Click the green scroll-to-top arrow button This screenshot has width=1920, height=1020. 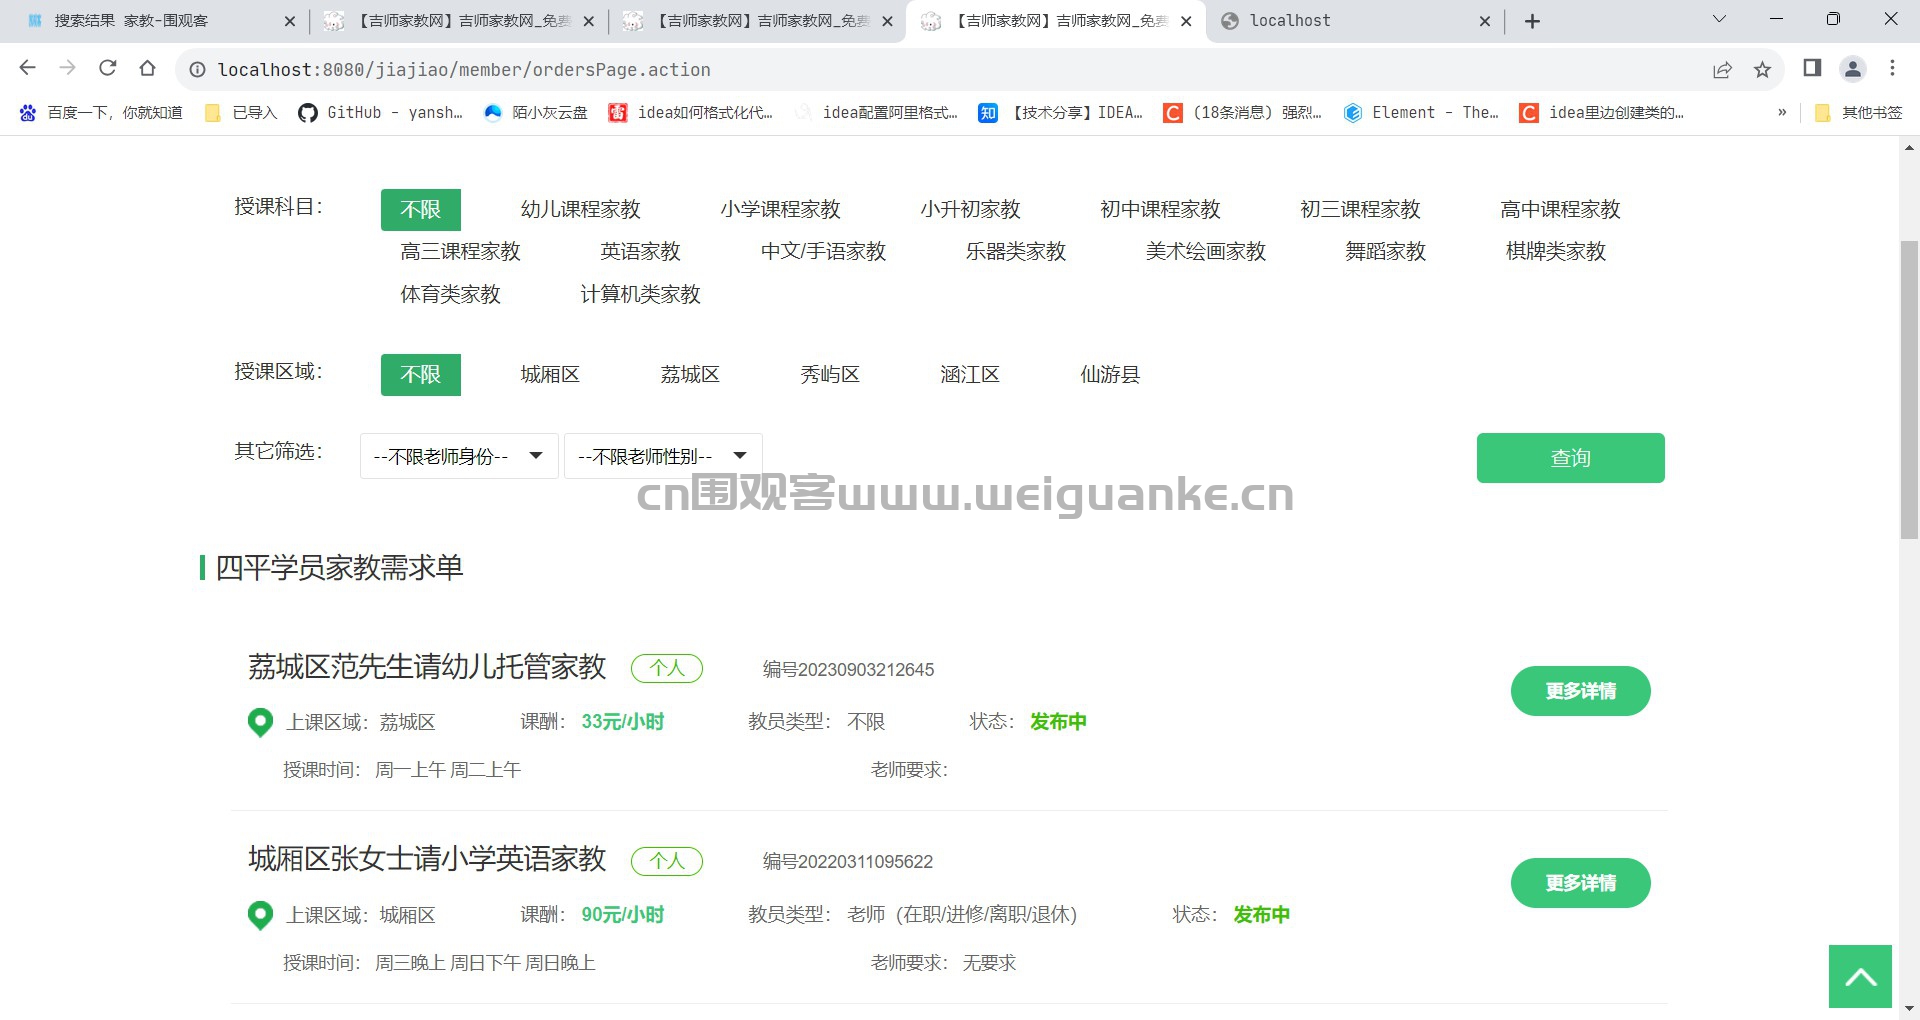[x=1860, y=976]
